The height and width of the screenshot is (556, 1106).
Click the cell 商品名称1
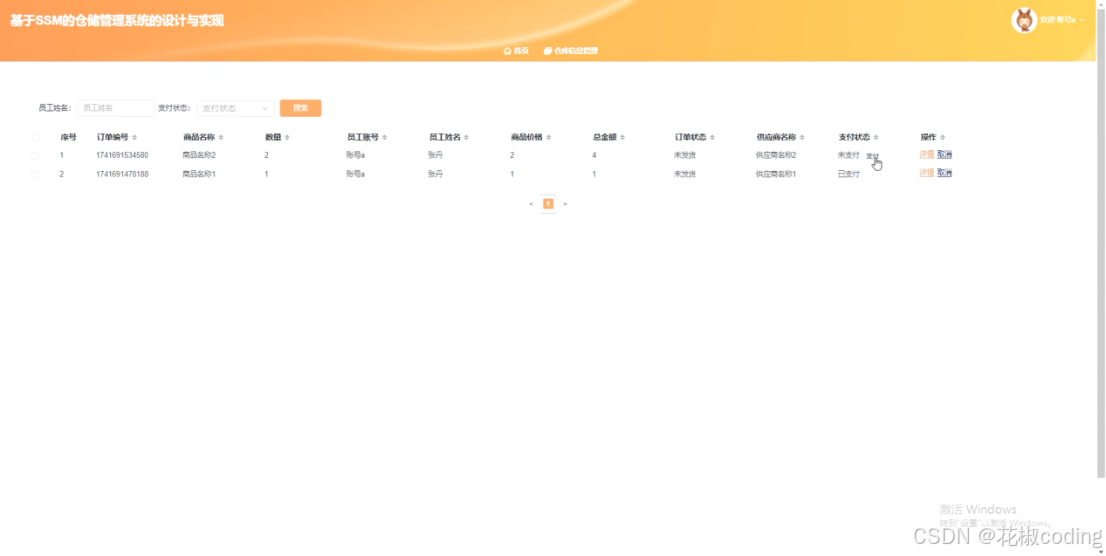point(199,174)
